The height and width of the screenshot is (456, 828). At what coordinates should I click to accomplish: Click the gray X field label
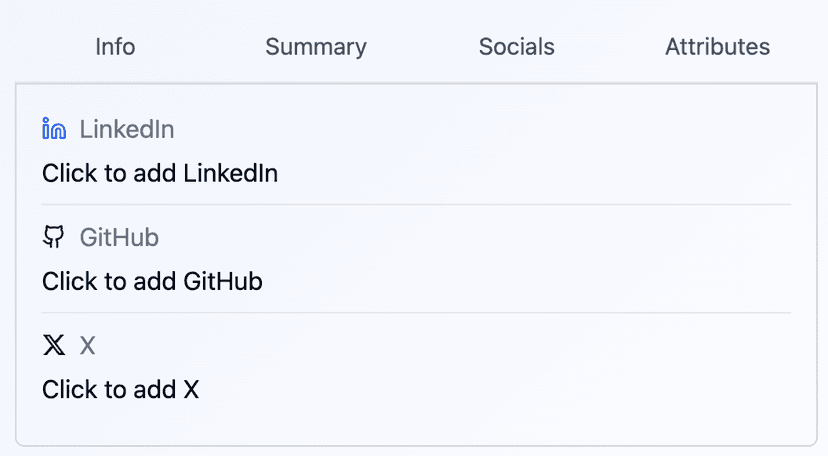(88, 346)
